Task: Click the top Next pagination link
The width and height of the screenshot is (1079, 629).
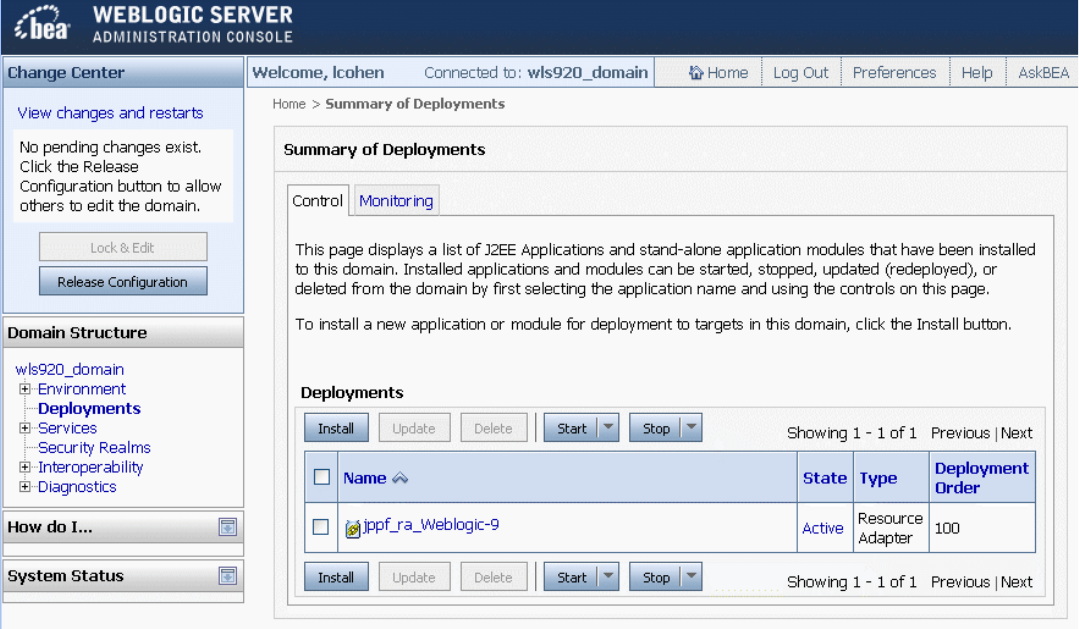Action: 1016,433
